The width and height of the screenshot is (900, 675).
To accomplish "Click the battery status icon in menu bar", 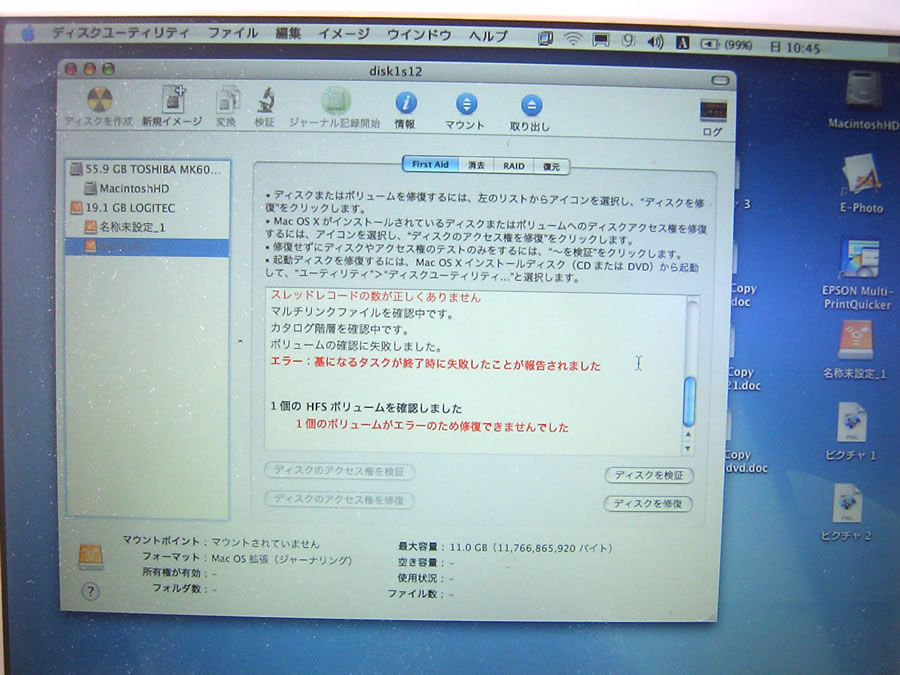I will [x=709, y=44].
